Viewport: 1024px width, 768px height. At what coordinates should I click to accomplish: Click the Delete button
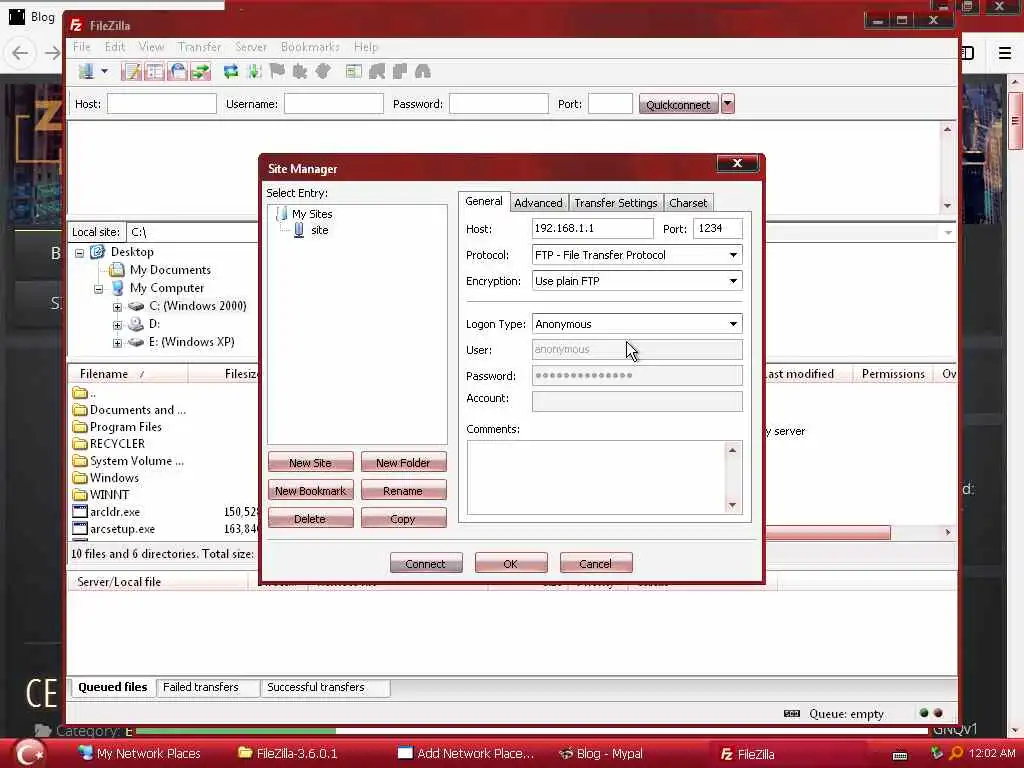point(310,519)
